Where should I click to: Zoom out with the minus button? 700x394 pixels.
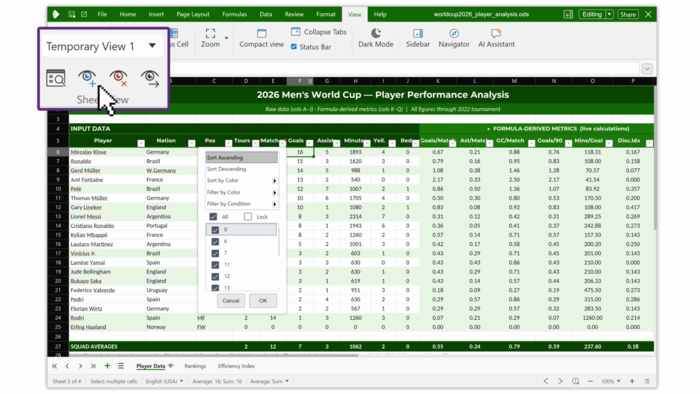click(x=591, y=381)
